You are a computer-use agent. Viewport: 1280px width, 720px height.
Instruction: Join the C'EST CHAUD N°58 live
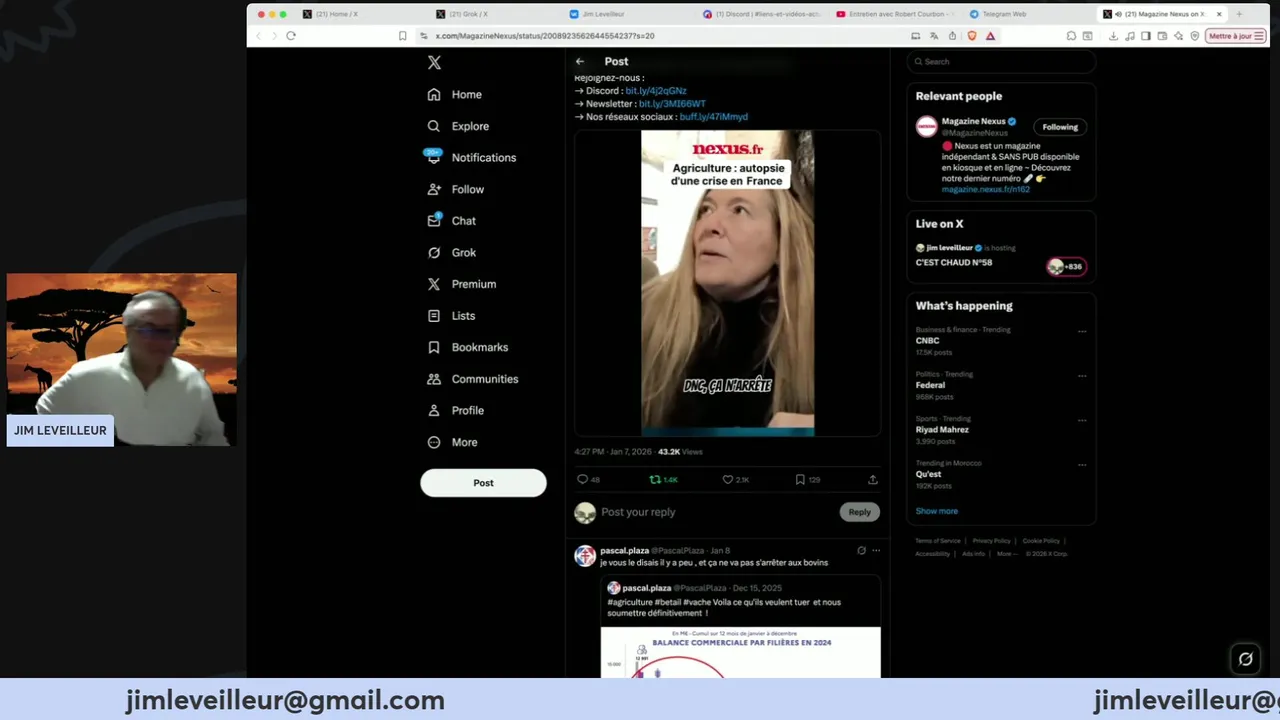pos(954,262)
